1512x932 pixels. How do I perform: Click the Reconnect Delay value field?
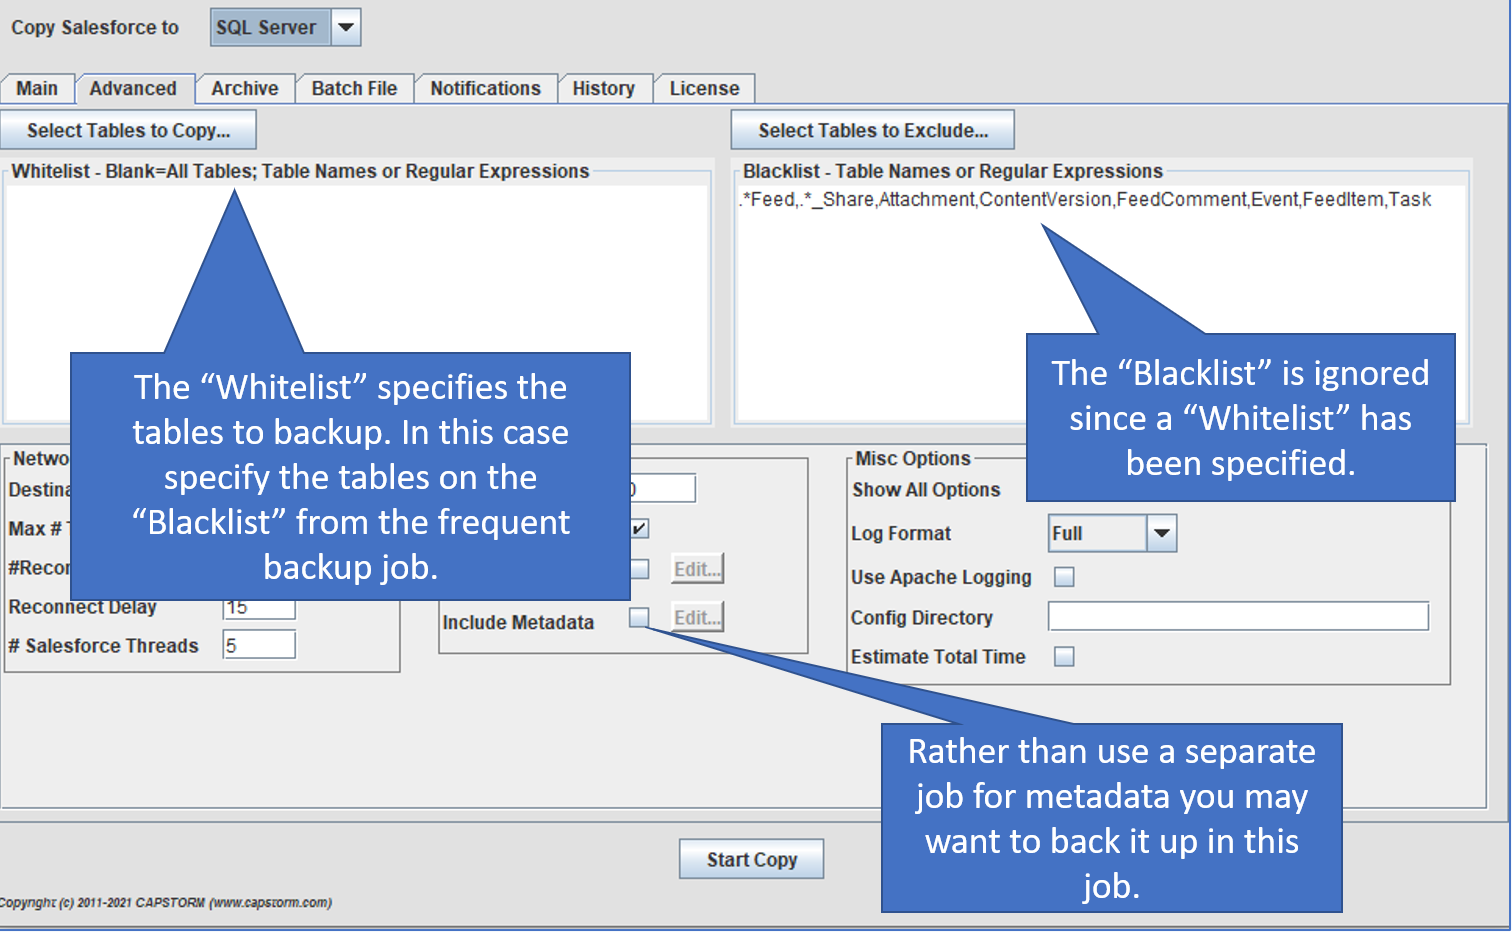(x=259, y=608)
